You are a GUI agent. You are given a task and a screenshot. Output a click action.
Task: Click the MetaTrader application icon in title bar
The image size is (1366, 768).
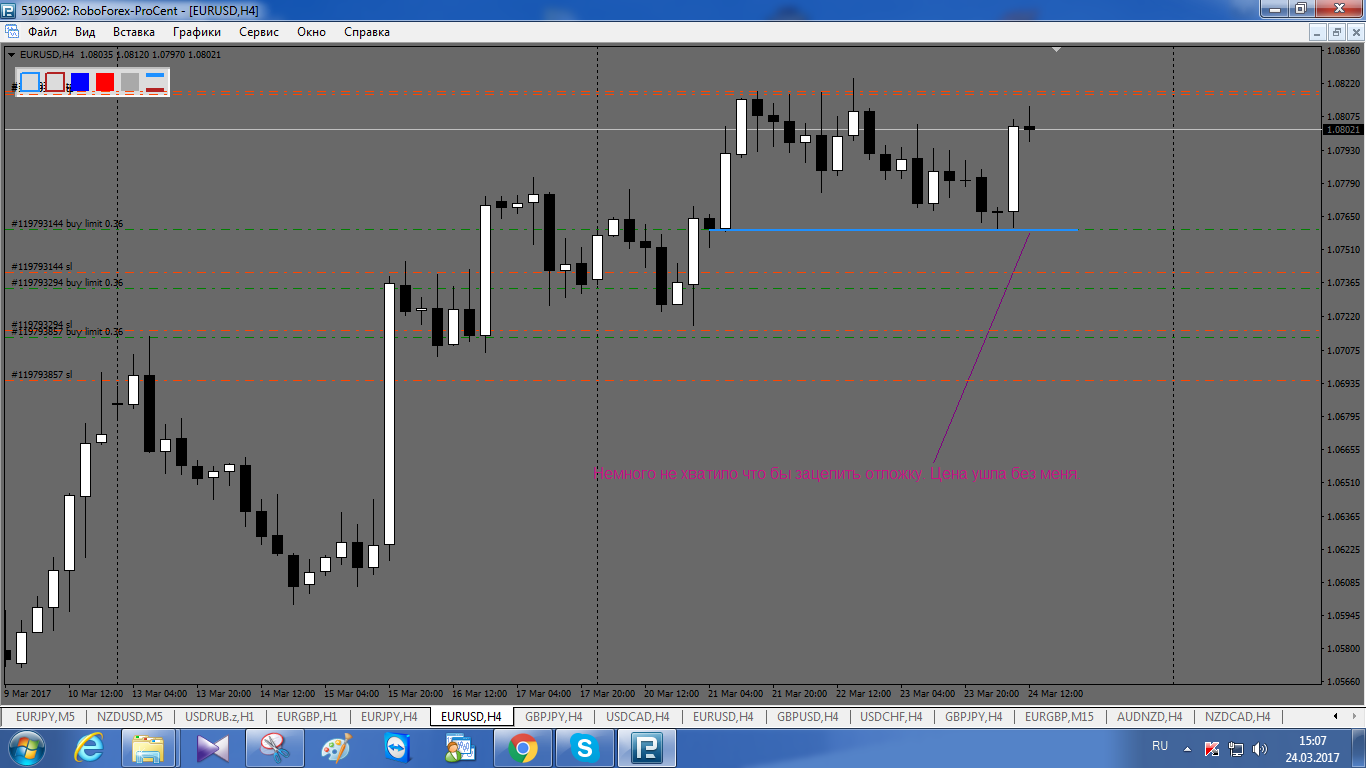tap(10, 9)
